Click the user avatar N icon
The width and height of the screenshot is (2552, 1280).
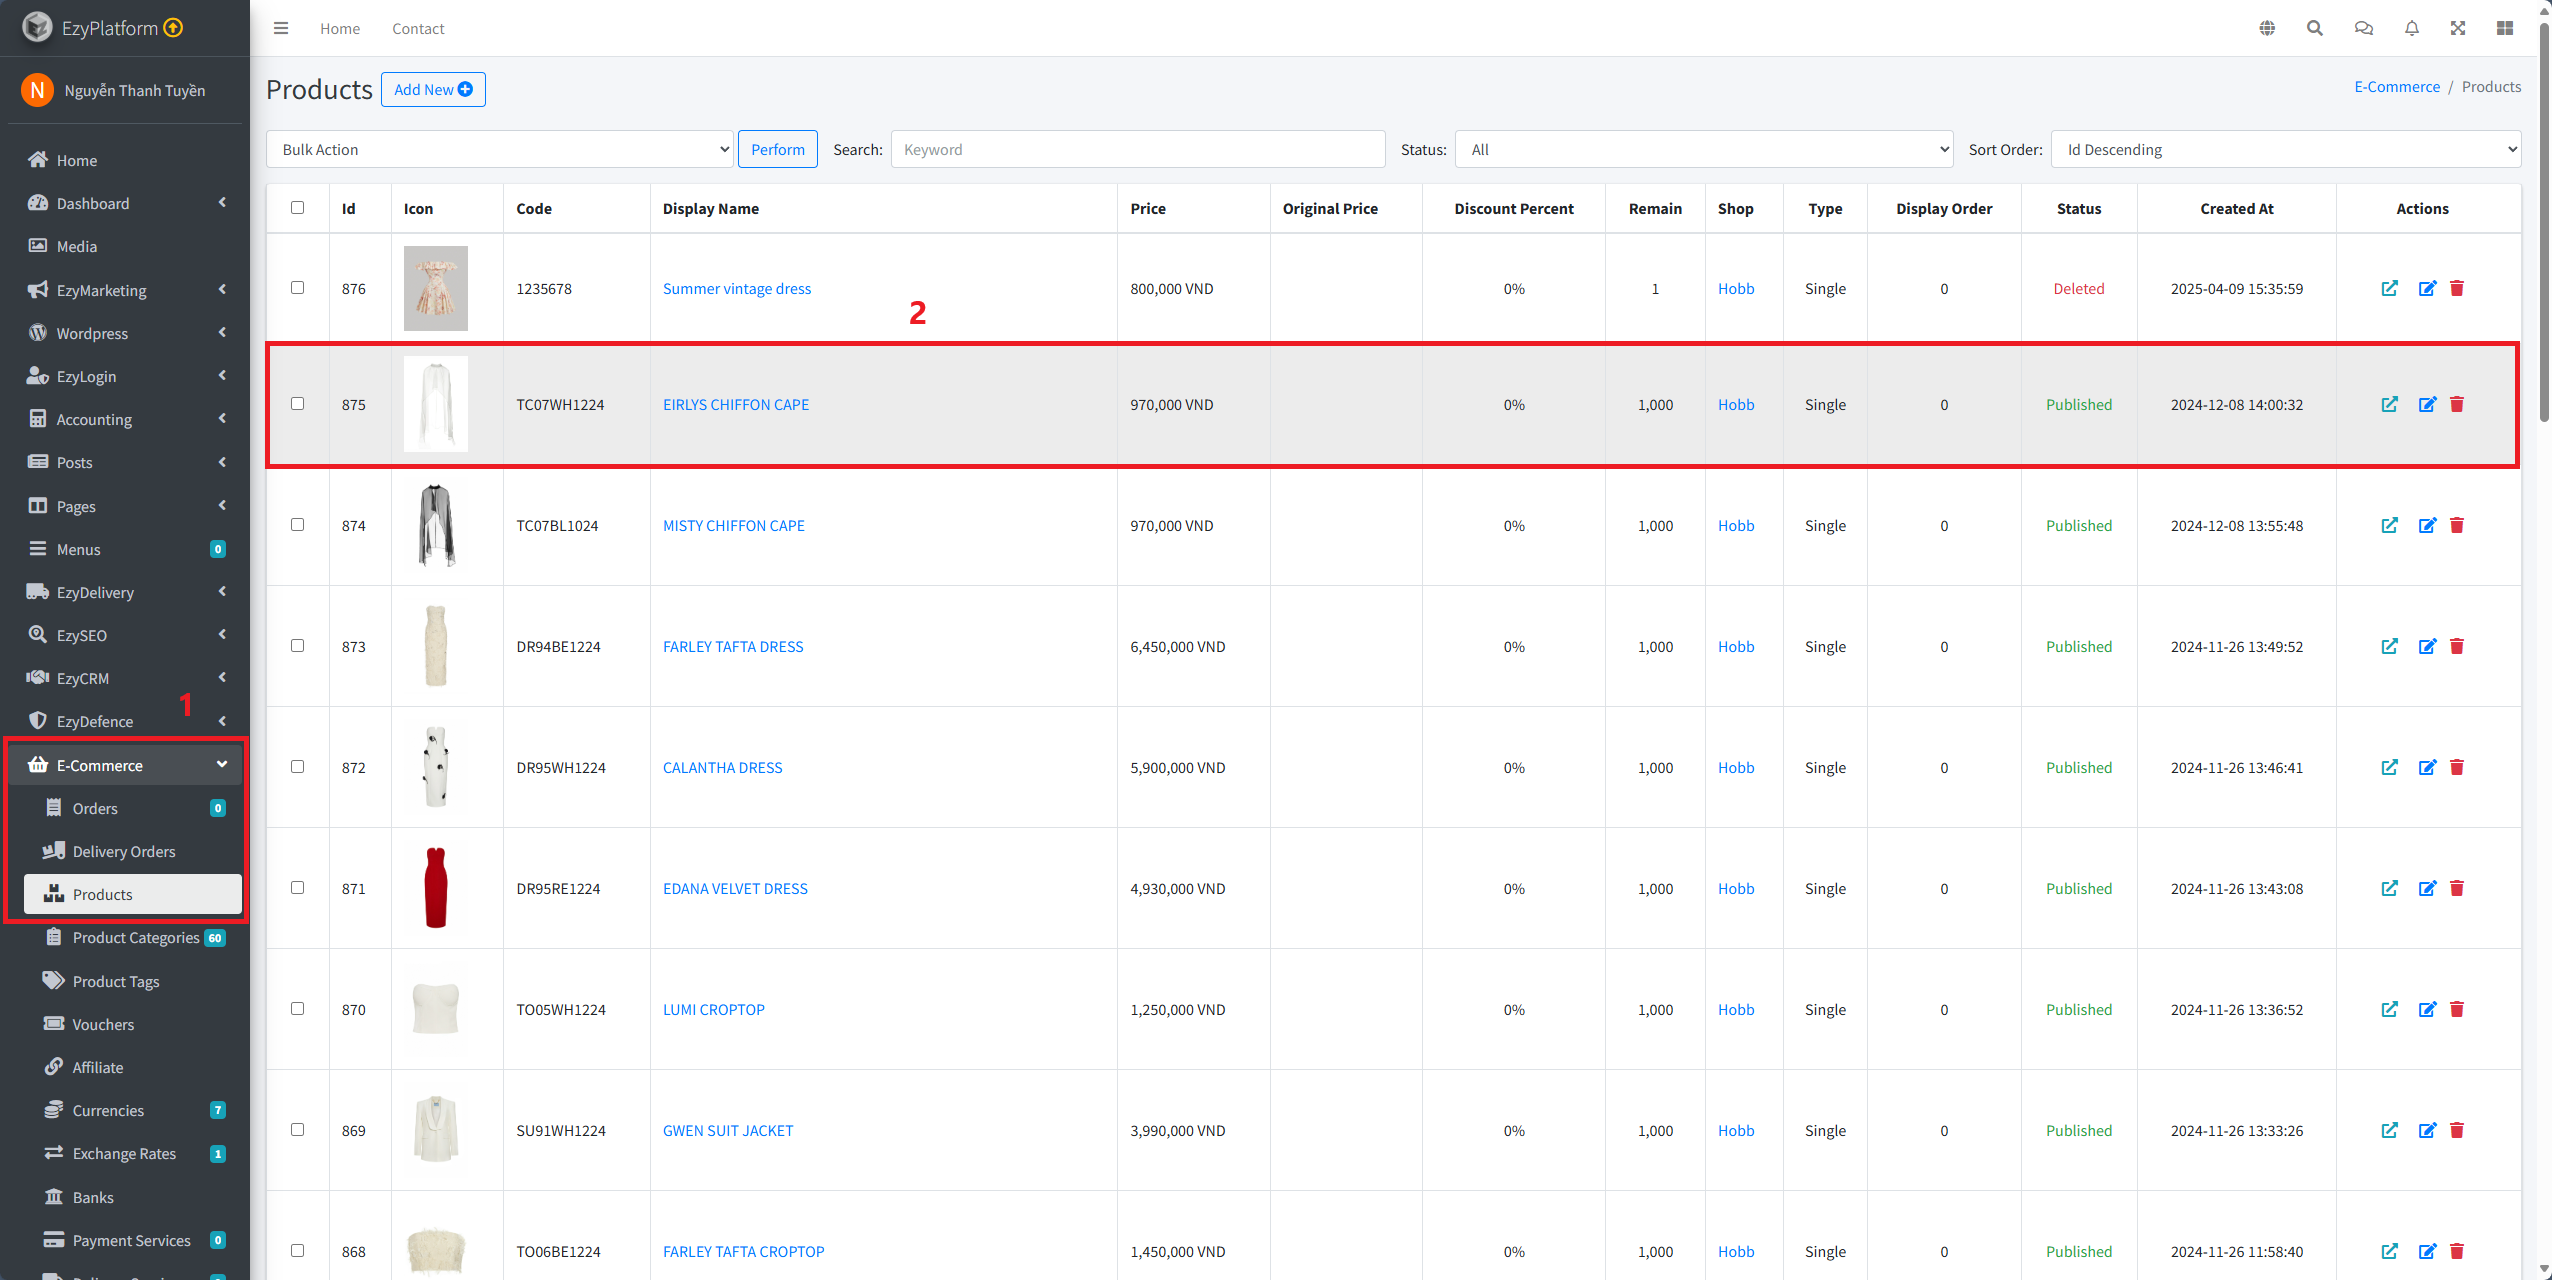(x=37, y=90)
